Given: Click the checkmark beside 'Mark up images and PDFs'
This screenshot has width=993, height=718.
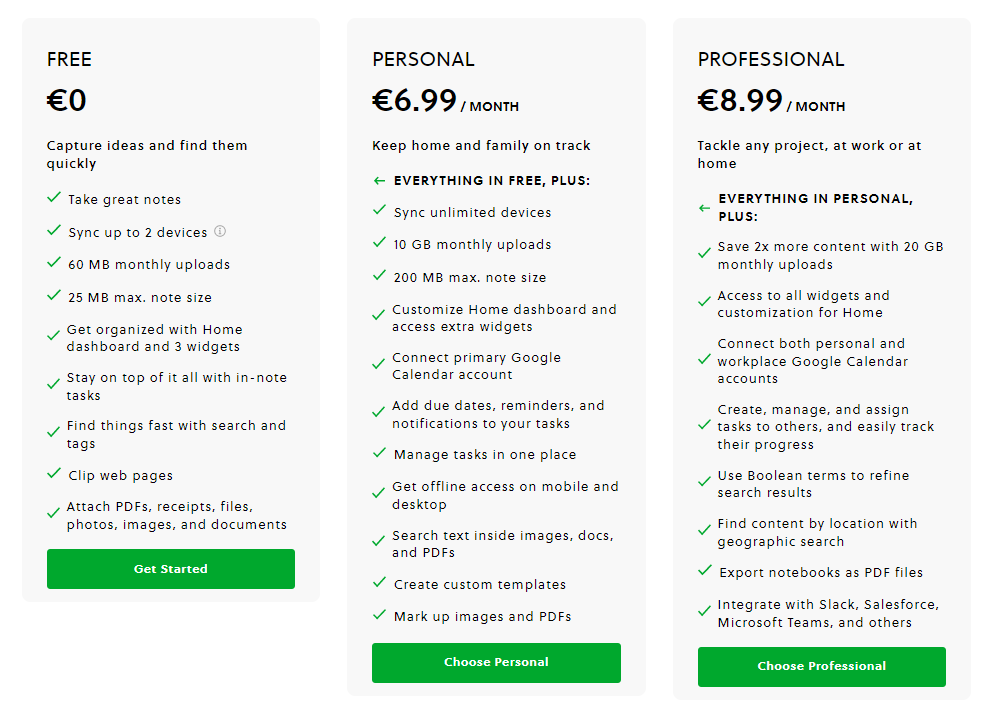Looking at the screenshot, I should click(x=379, y=615).
